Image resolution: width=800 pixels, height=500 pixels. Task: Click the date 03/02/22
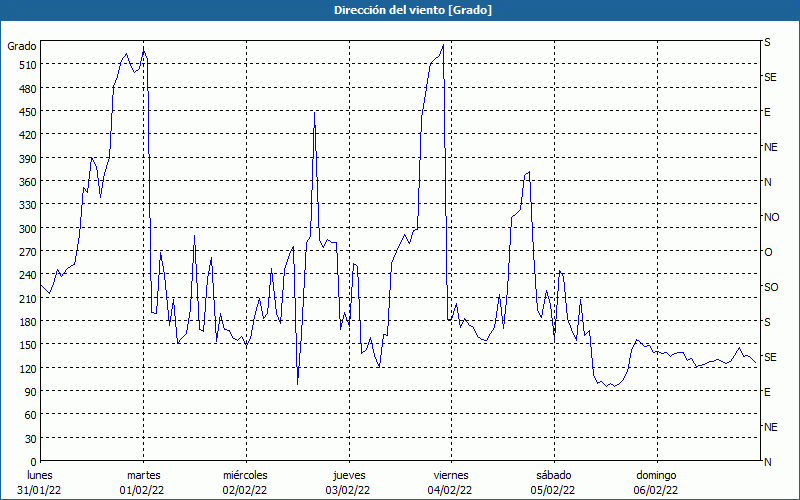coord(348,490)
